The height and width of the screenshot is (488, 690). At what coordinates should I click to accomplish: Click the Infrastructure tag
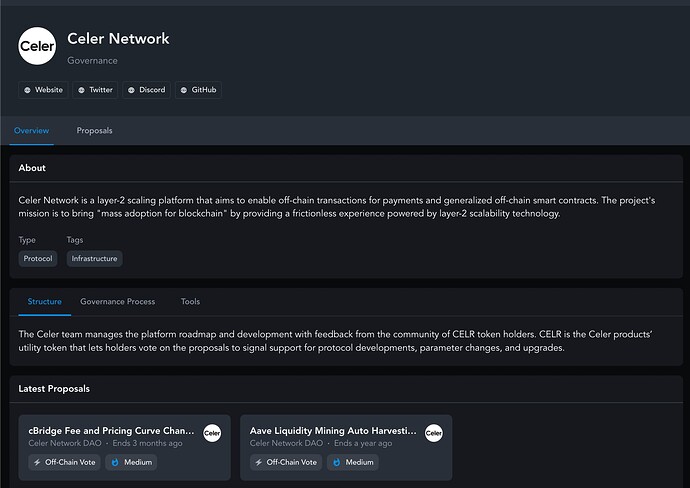click(x=95, y=258)
